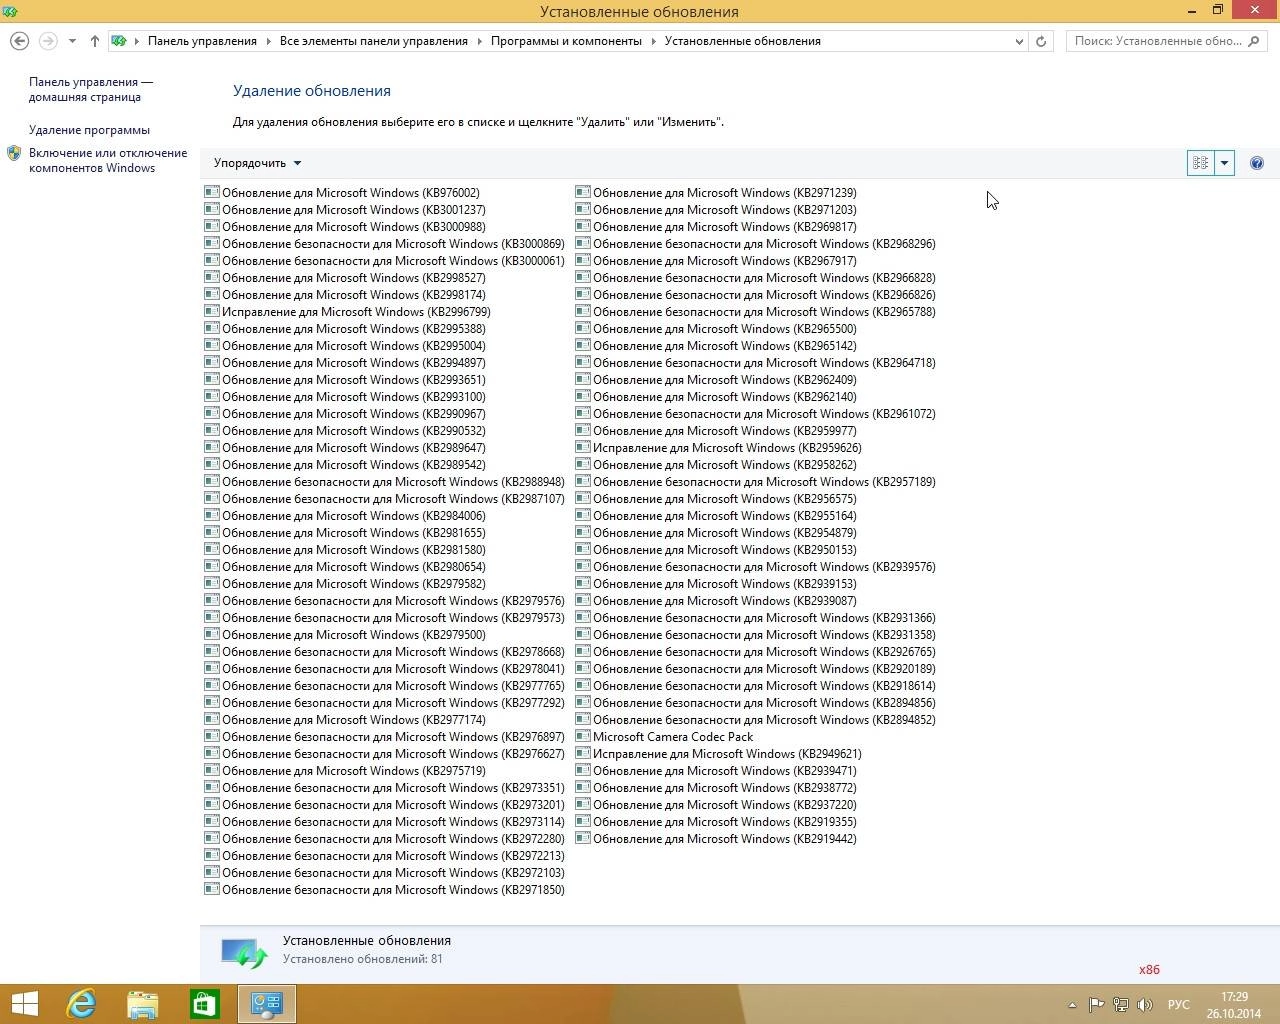1280x1024 pixels.
Task: Select 'Исправление' item KB2996799
Action: click(347, 312)
